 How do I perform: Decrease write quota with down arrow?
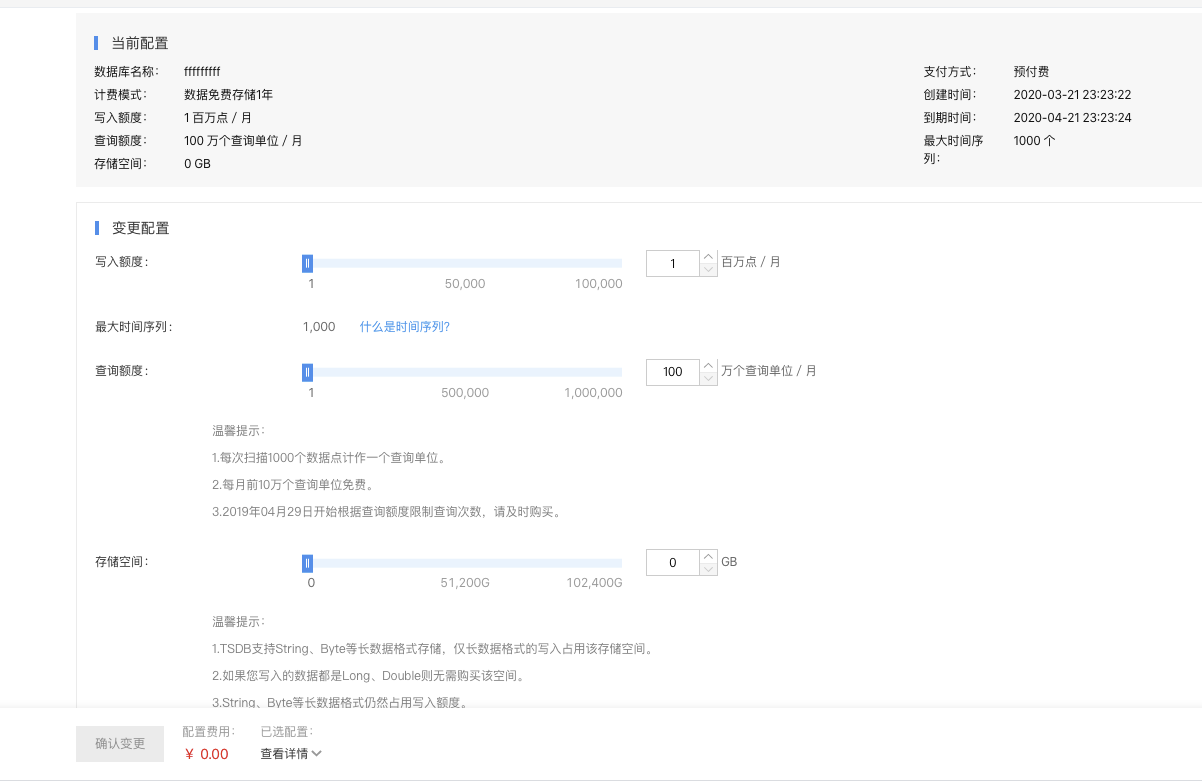click(708, 270)
